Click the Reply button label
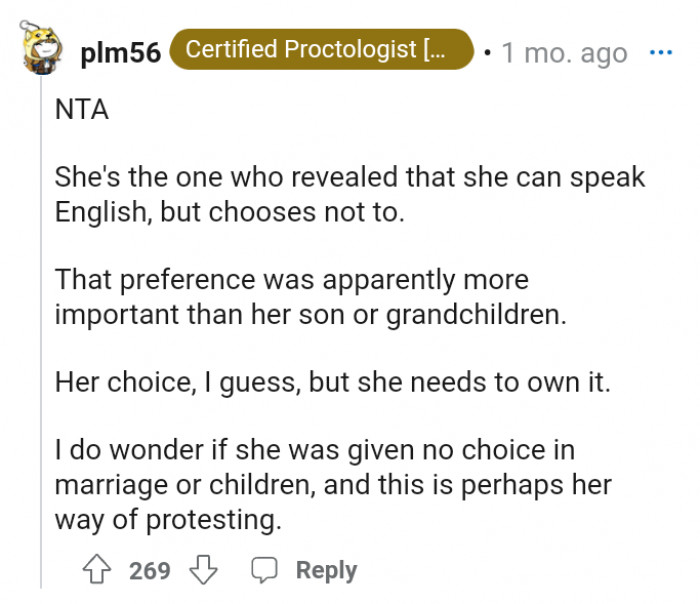 click(326, 570)
